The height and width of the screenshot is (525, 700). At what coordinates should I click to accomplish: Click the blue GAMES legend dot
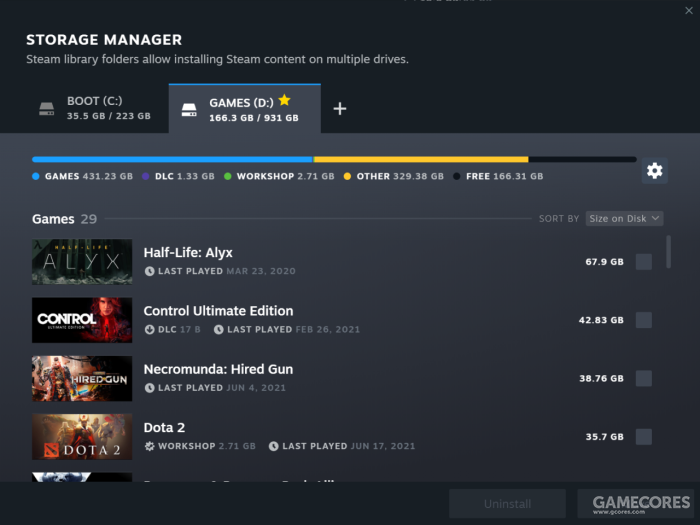point(36,176)
